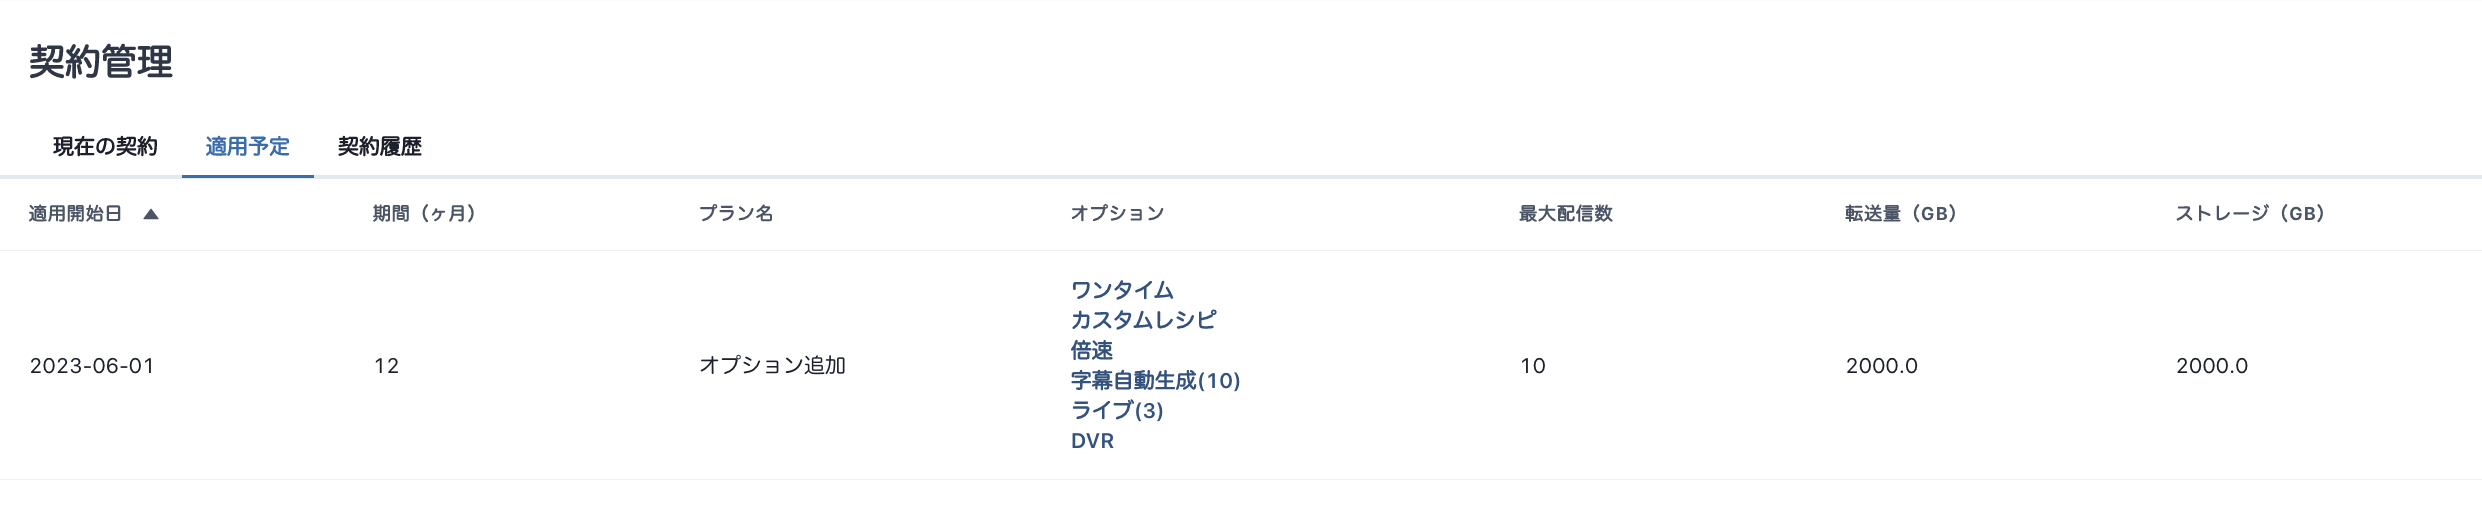This screenshot has width=2482, height=524.
Task: Open the DVR option link
Action: click(x=1092, y=441)
